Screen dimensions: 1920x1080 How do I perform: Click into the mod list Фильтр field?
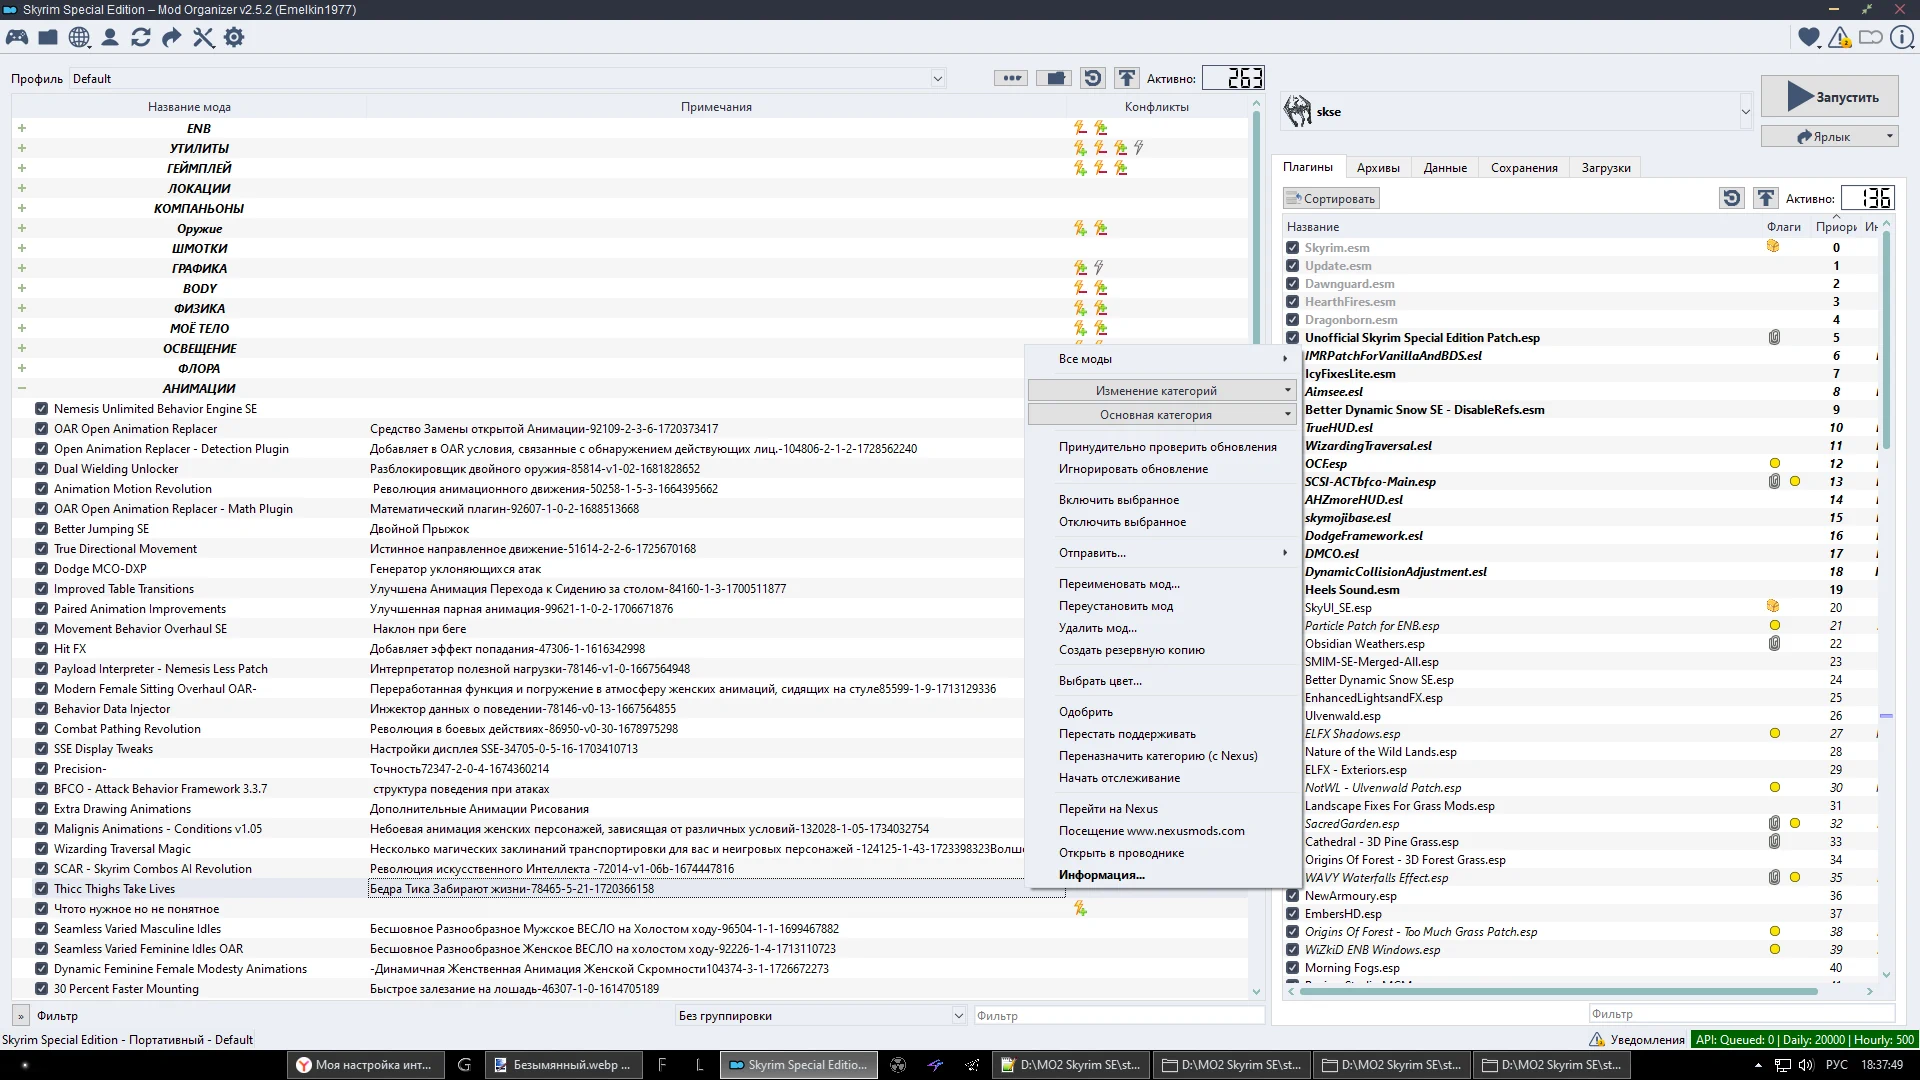(1119, 1015)
